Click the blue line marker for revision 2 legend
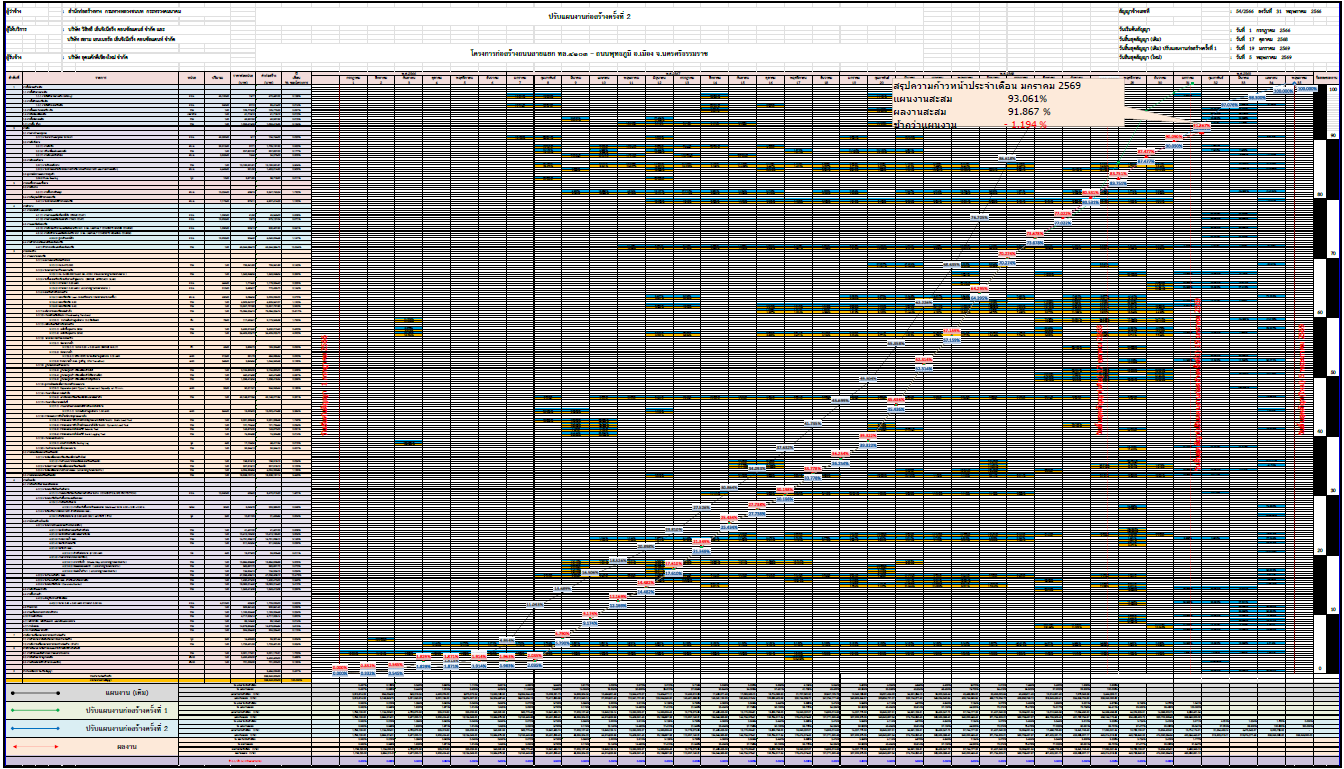This screenshot has height=769, width=1344. pos(35,728)
